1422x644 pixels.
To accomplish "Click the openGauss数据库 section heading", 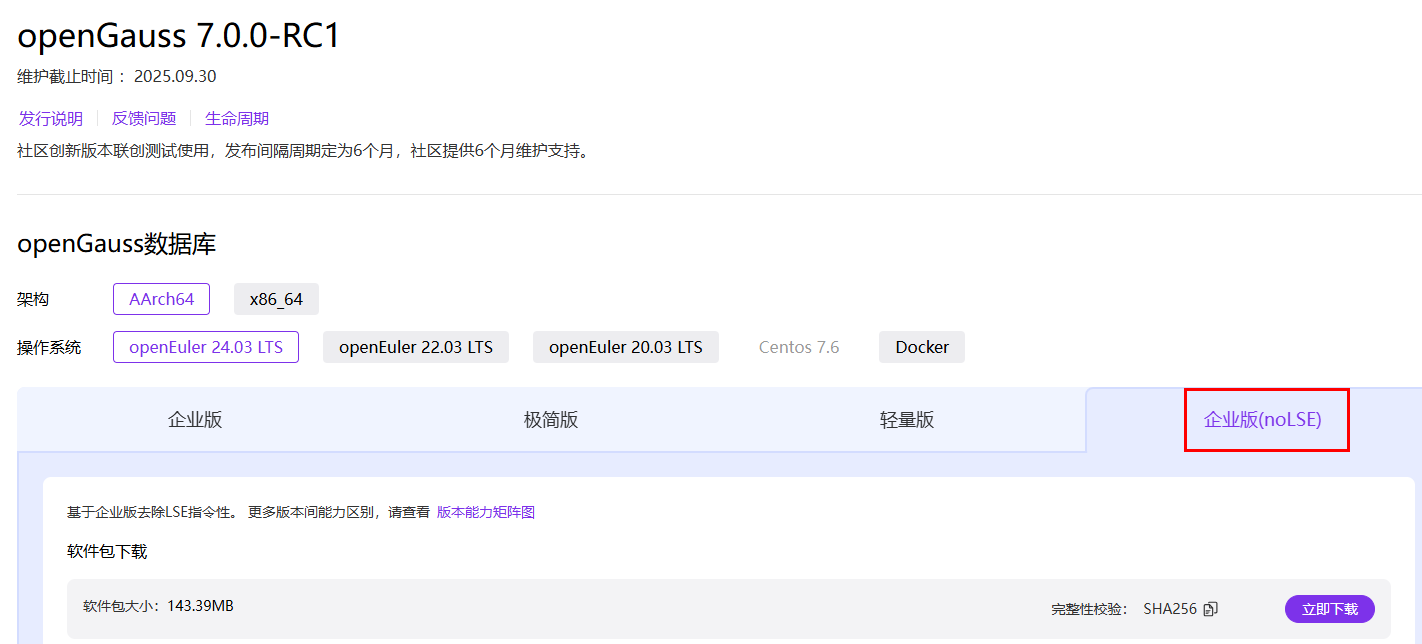I will click(x=117, y=244).
